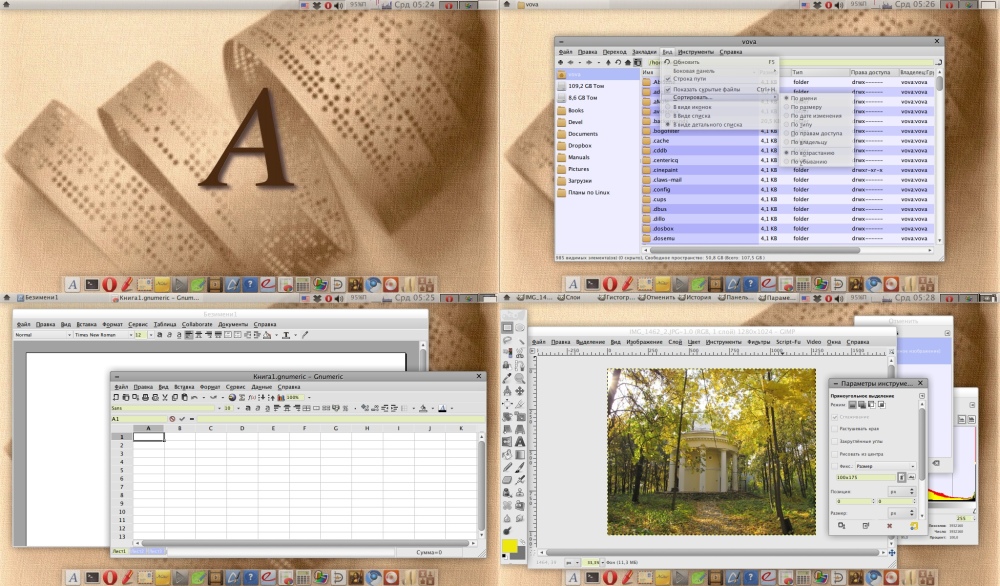Screen dimensions: 1000x586
Task: Choose sort 'По размеру' radio option
Action: click(816, 107)
